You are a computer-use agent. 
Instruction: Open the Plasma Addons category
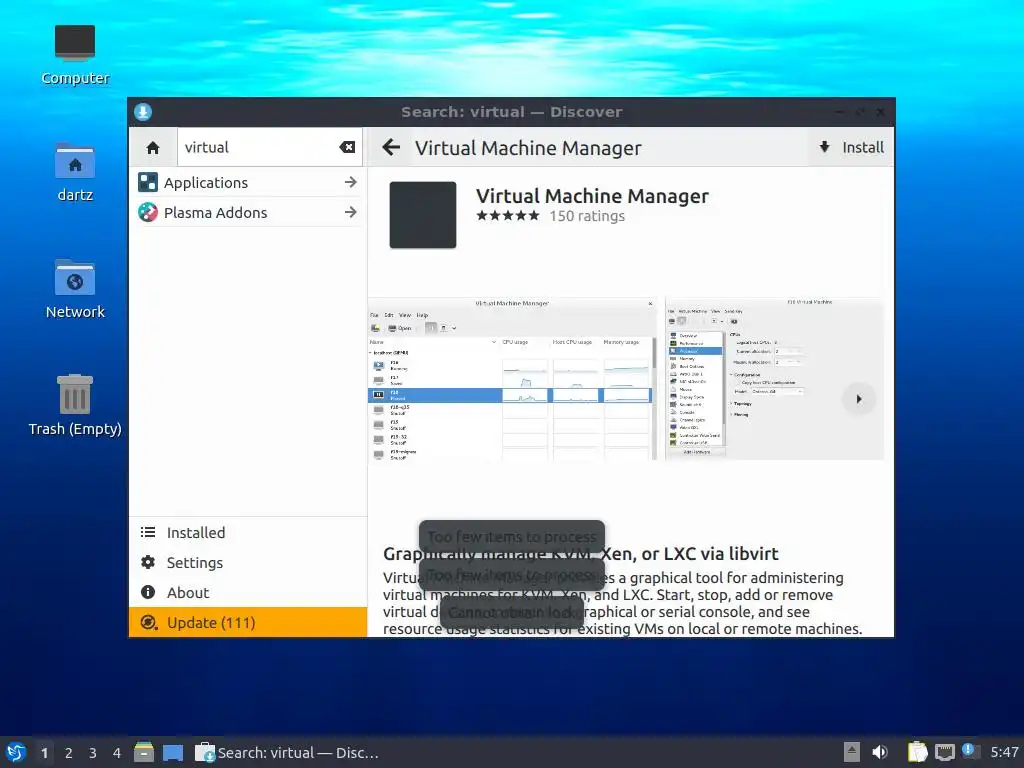[248, 213]
